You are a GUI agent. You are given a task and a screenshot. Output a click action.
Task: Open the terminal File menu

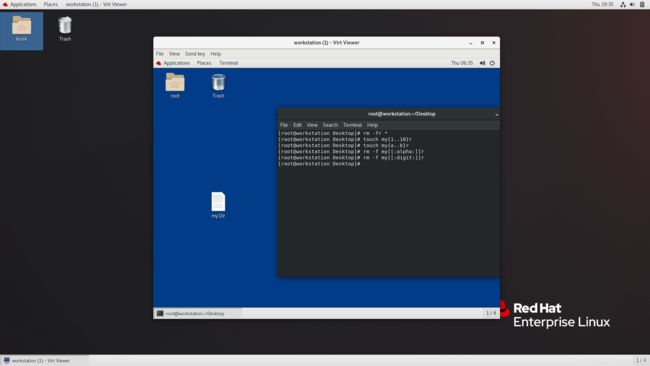[x=284, y=125]
